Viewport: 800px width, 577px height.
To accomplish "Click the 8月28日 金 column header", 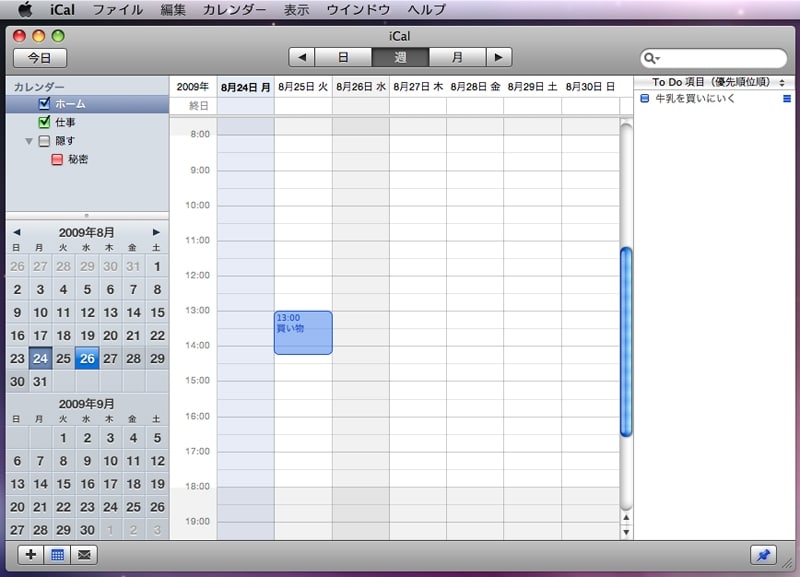I will (x=475, y=87).
